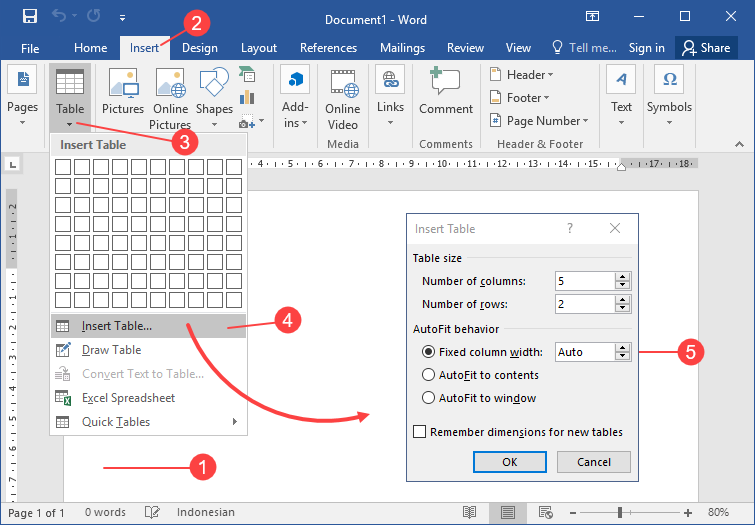
Task: Click the Number of columns field
Action: point(585,281)
